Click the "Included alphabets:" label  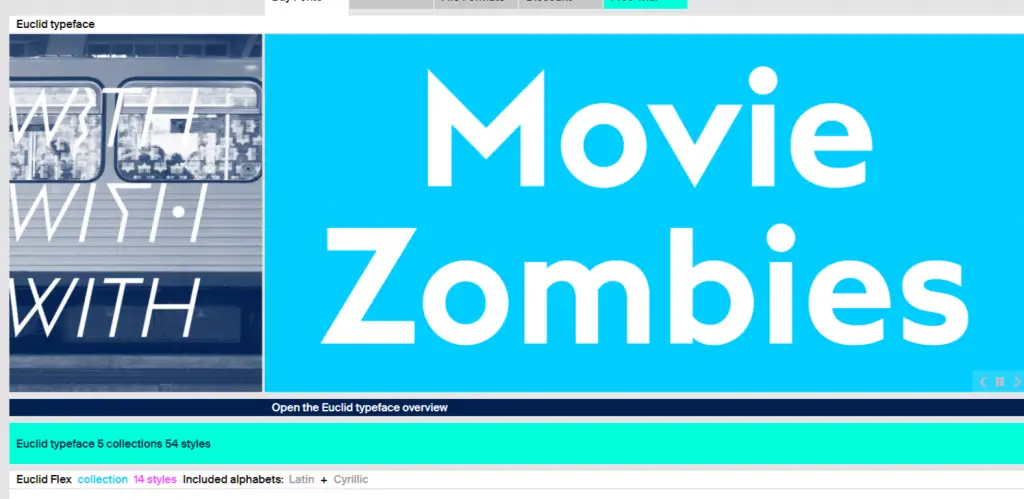click(x=233, y=479)
